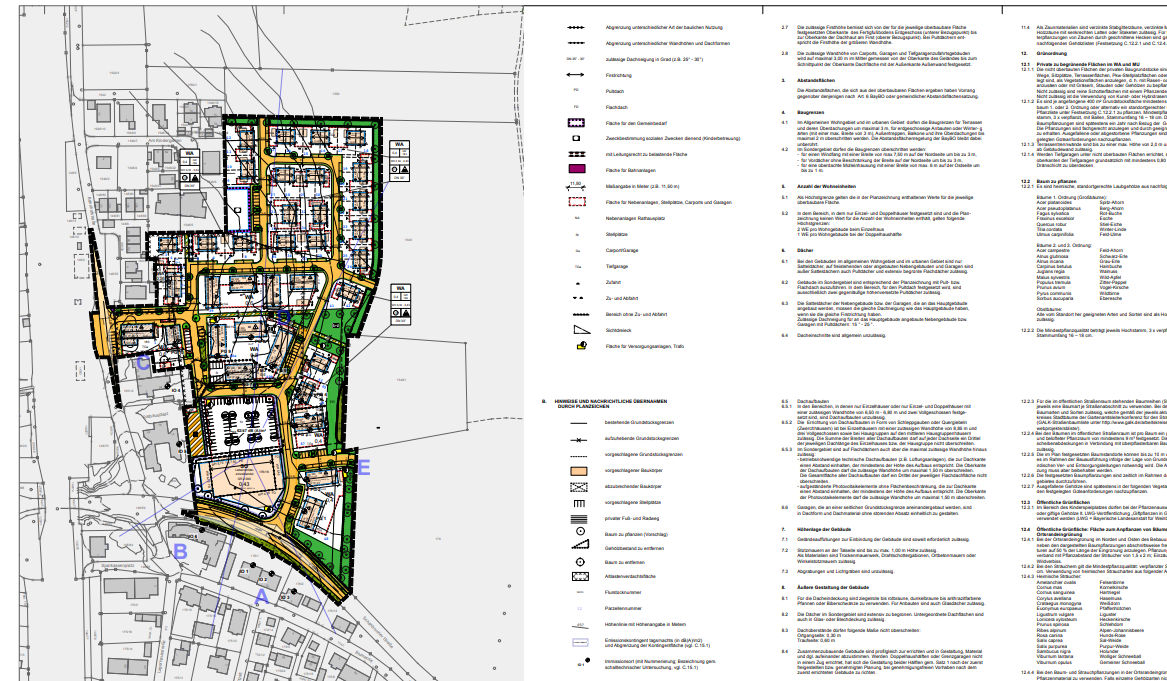The height and width of the screenshot is (681, 1167).
Task: Click the Baum zu pflanzen circle symbol
Action: (x=581, y=533)
